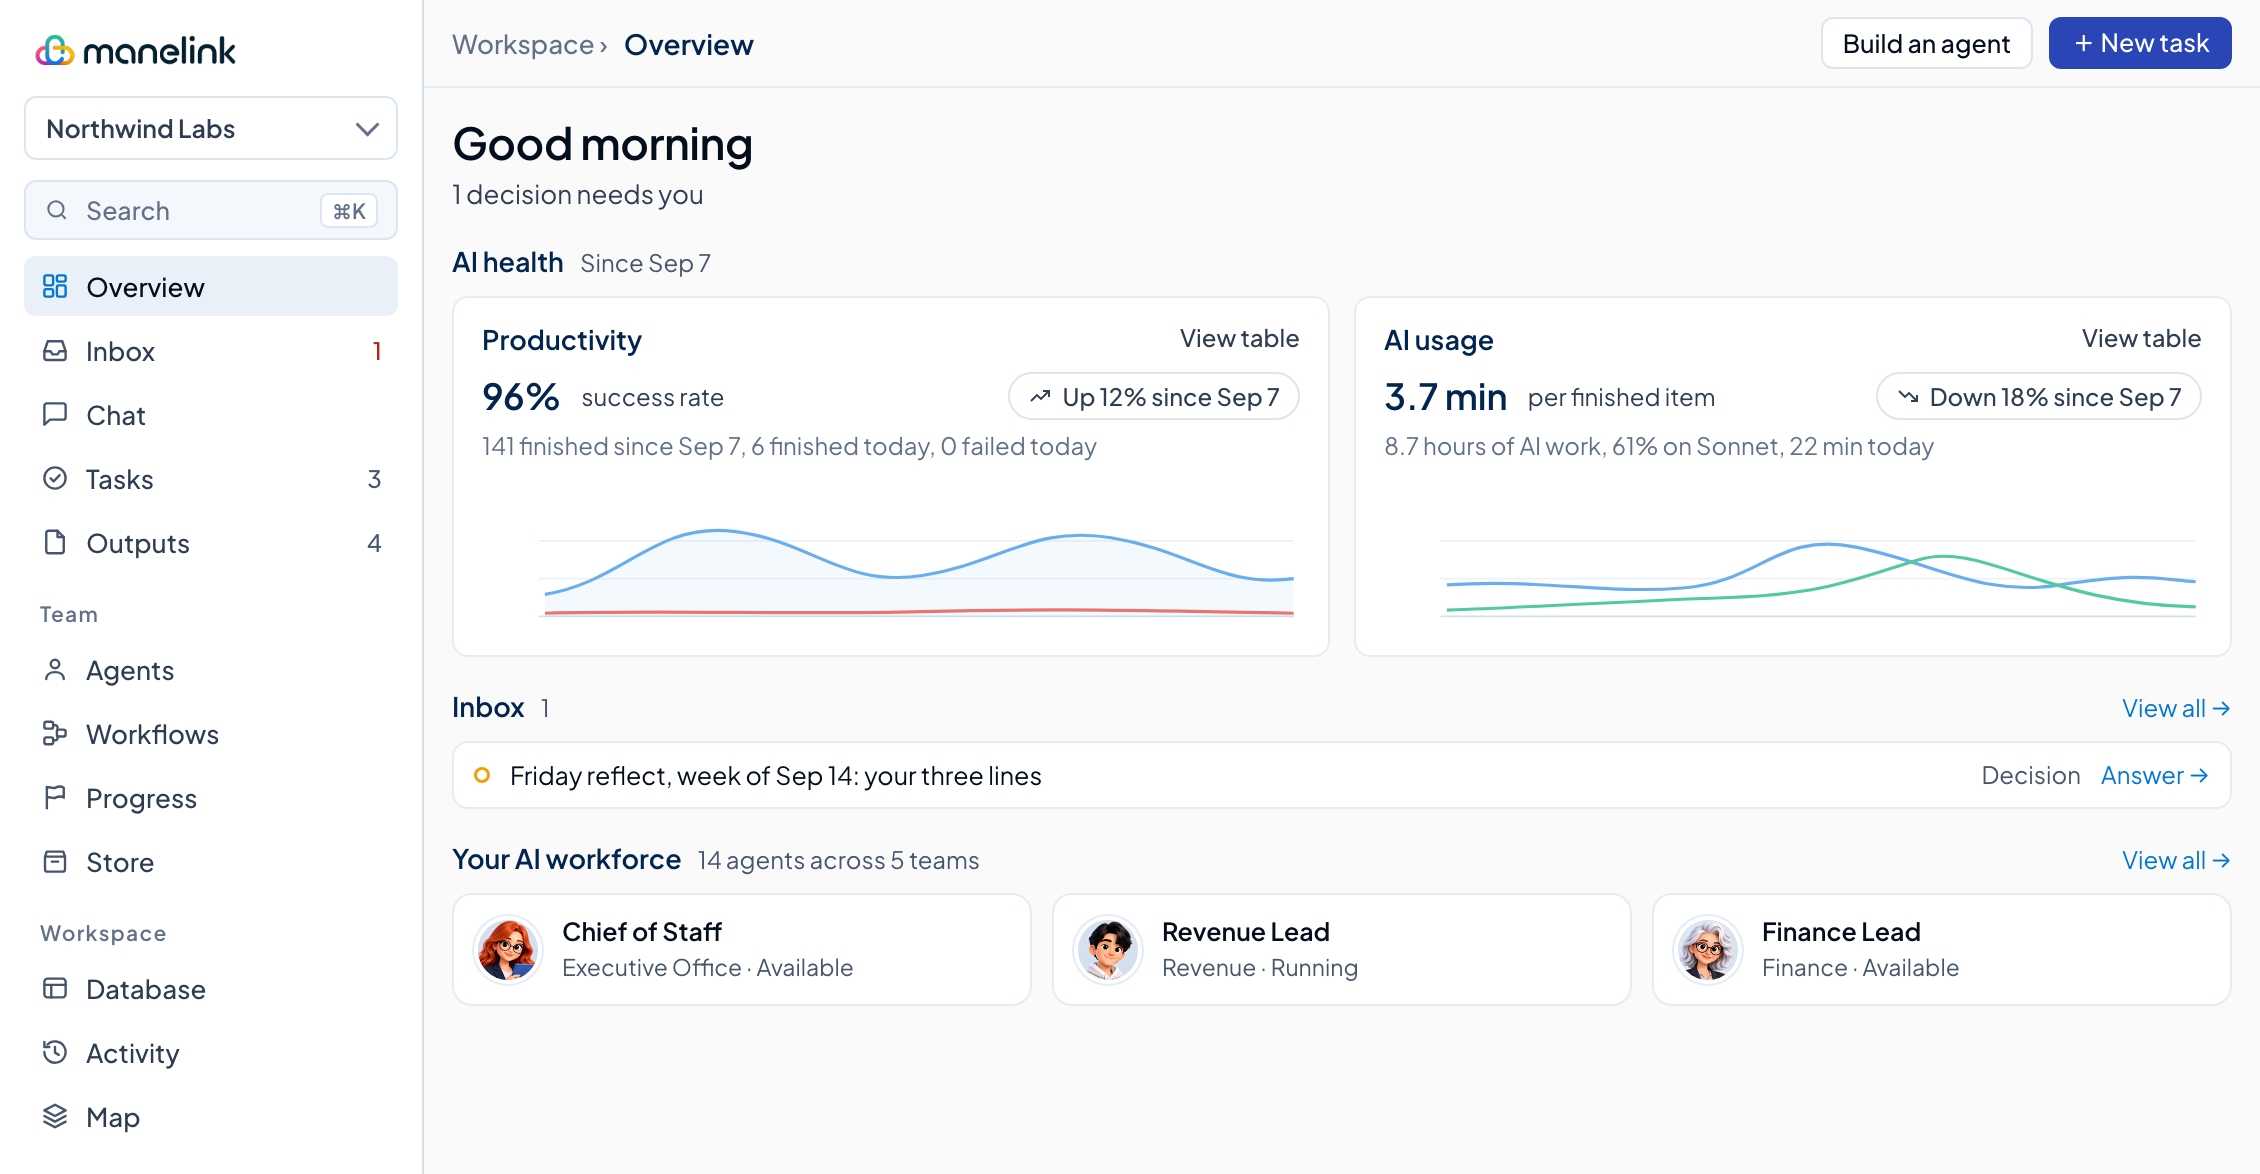Click the Up 12% since Sep 7 badge

(1154, 397)
